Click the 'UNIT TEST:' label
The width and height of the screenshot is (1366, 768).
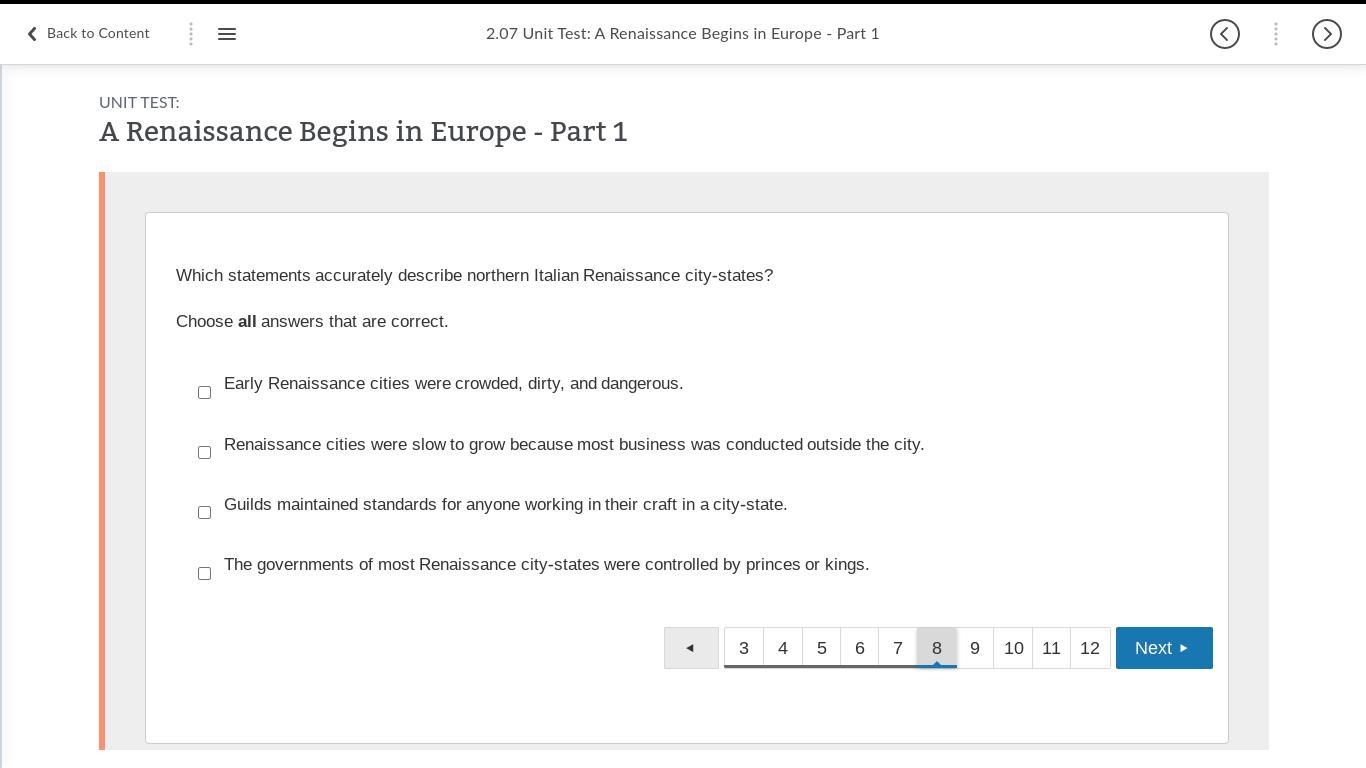(139, 103)
